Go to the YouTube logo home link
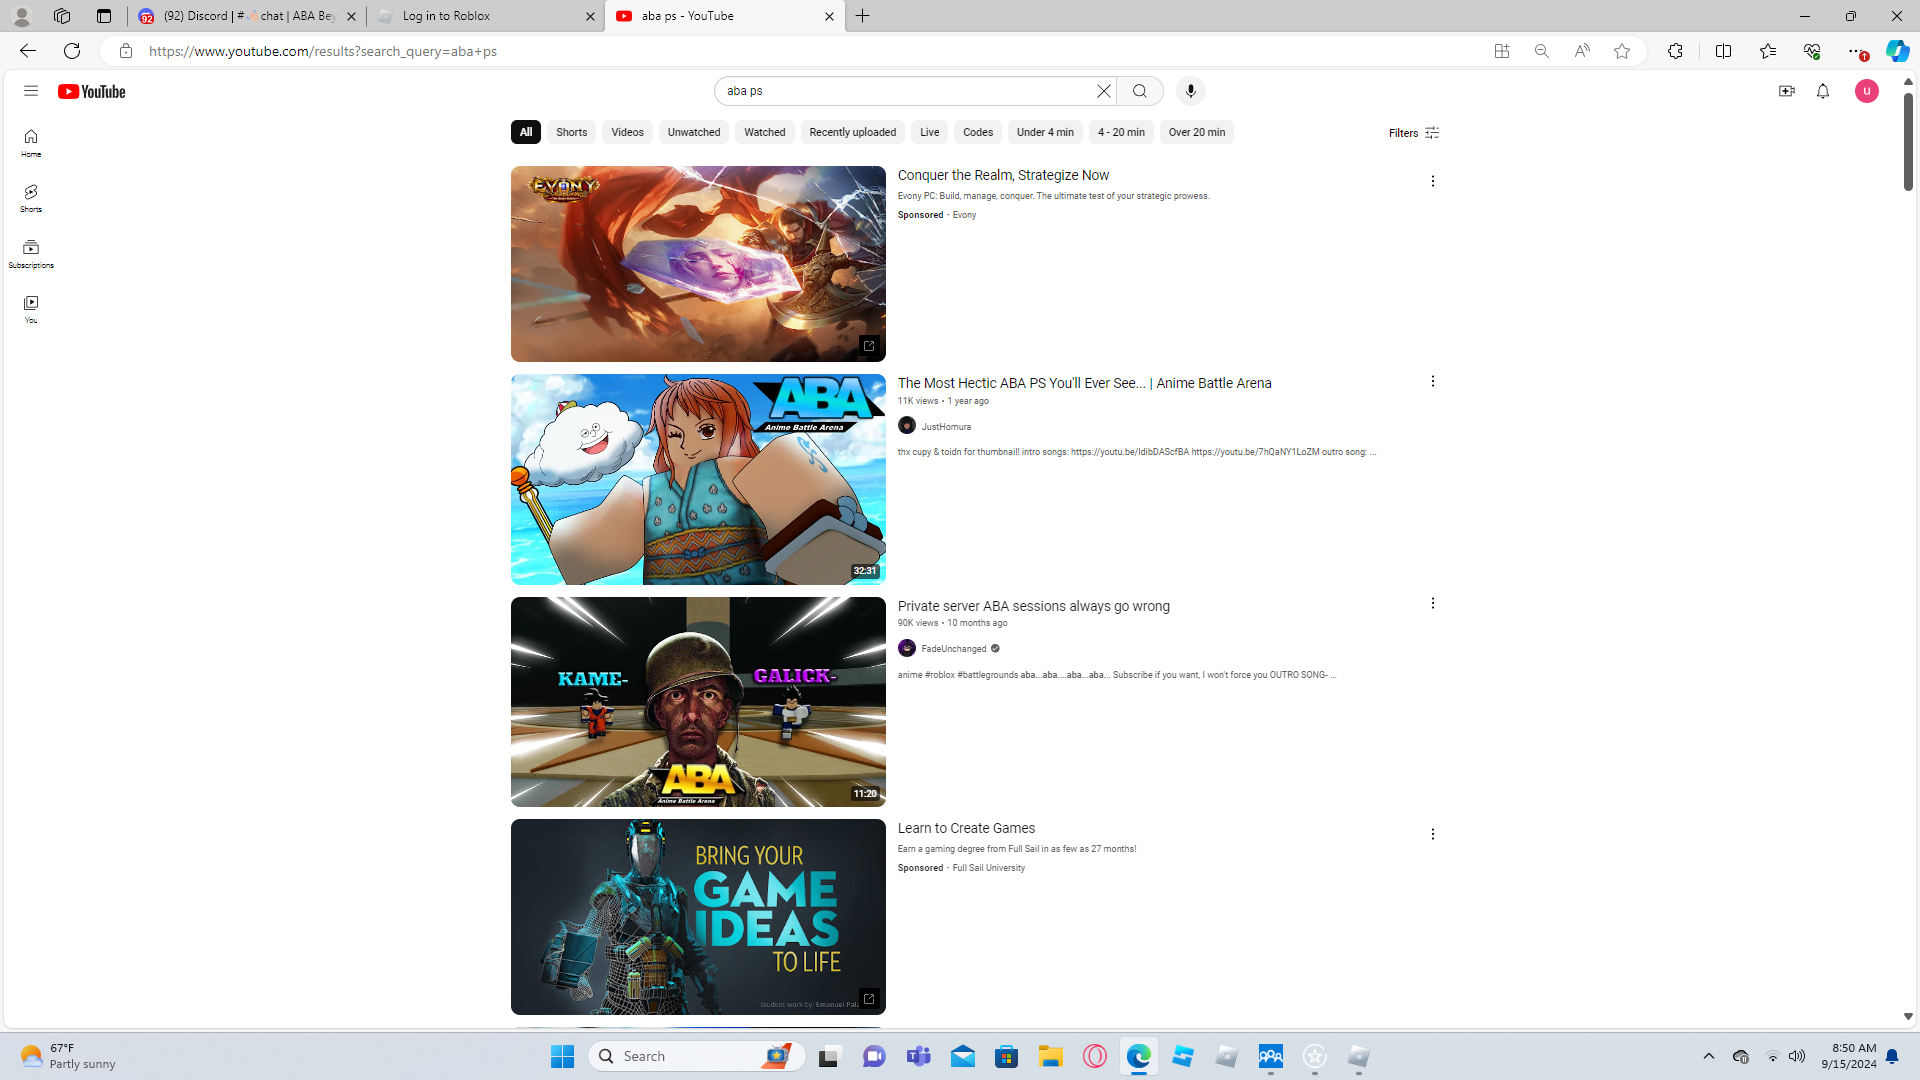The height and width of the screenshot is (1080, 1920). (x=91, y=91)
